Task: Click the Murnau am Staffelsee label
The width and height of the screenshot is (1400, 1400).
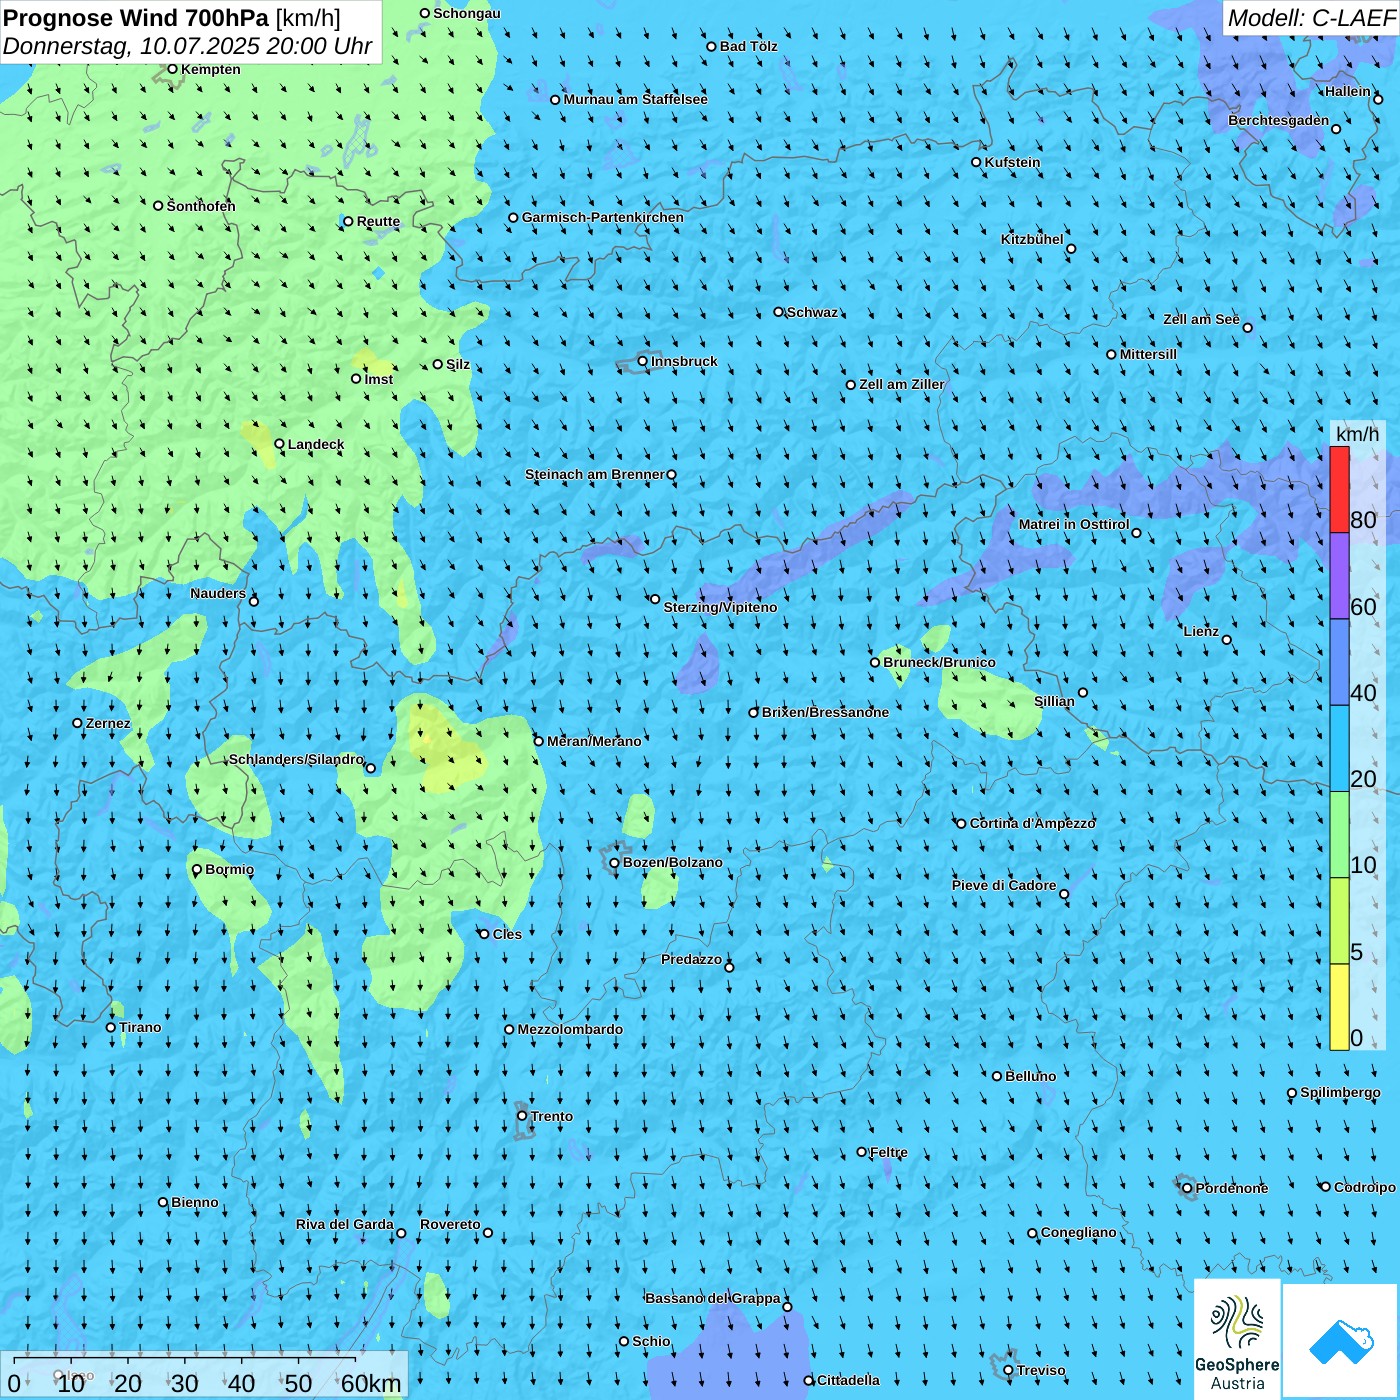Action: (636, 99)
